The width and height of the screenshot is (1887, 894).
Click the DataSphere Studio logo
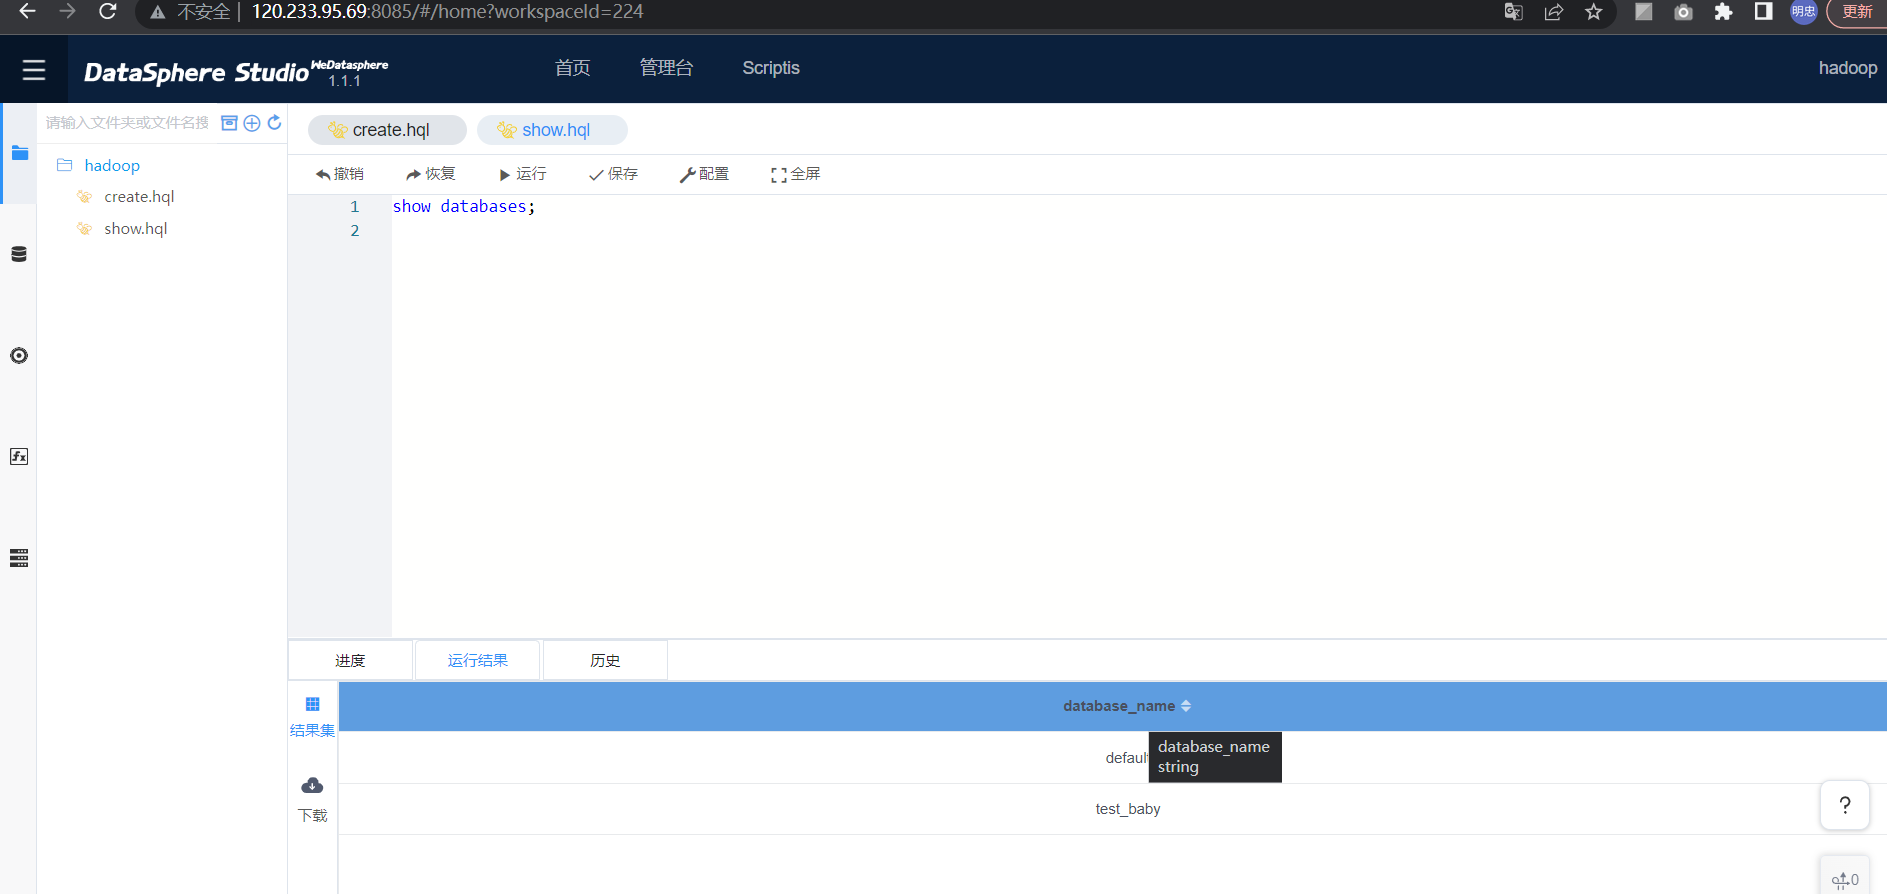pyautogui.click(x=236, y=72)
